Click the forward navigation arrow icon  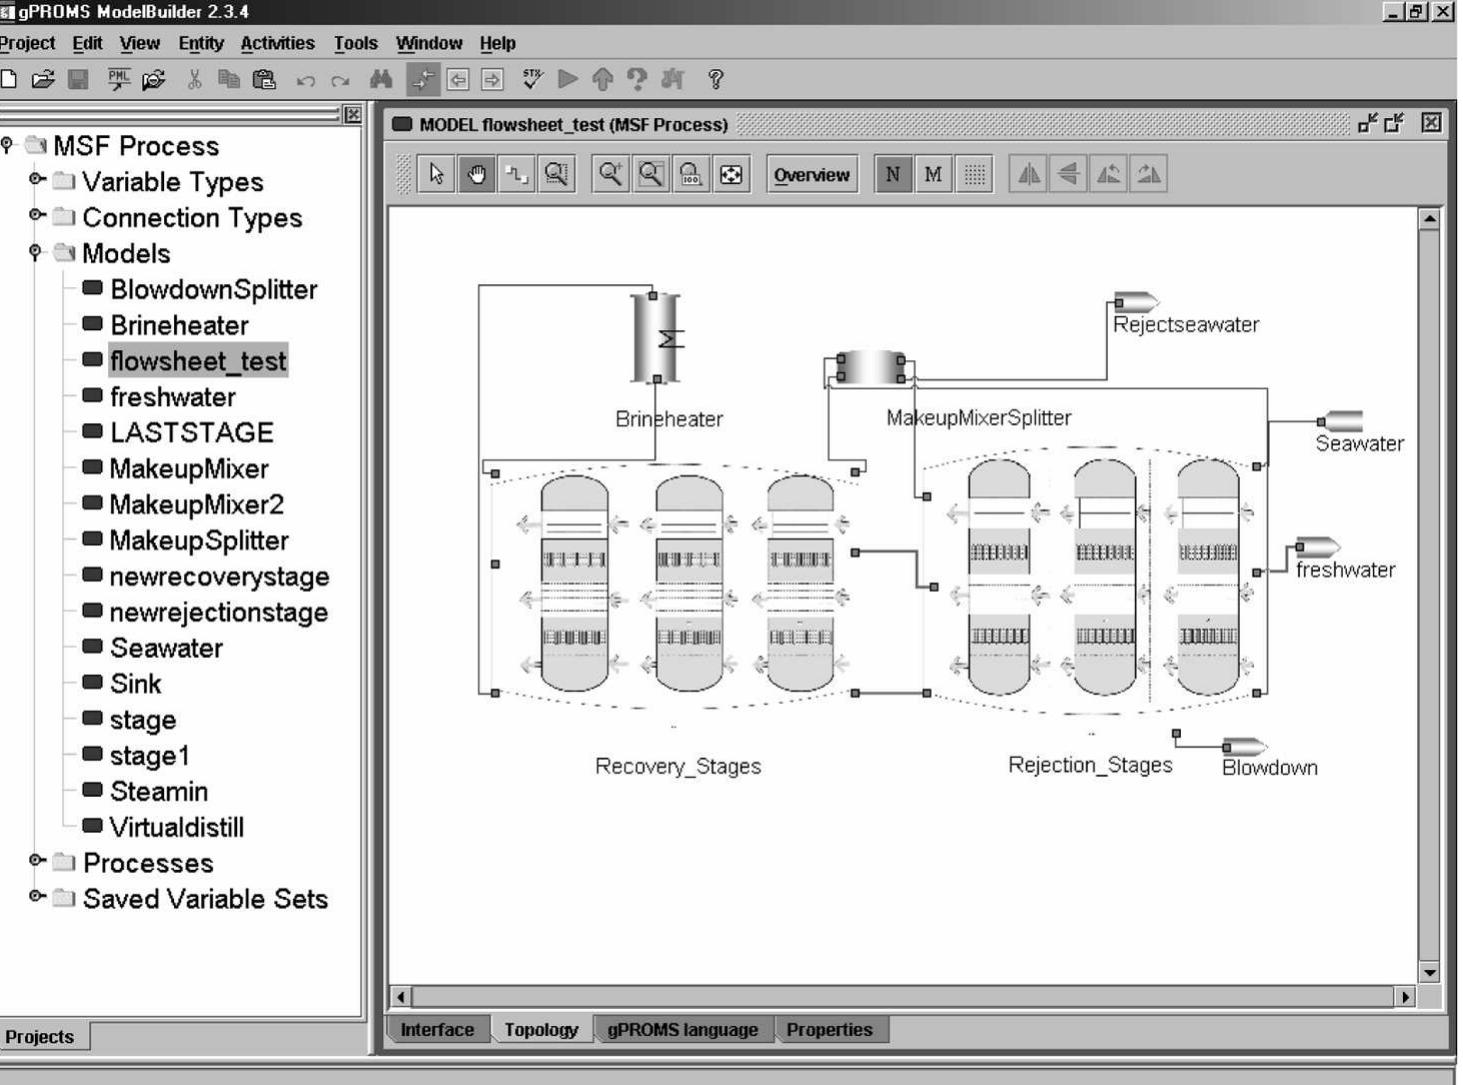pyautogui.click(x=492, y=79)
